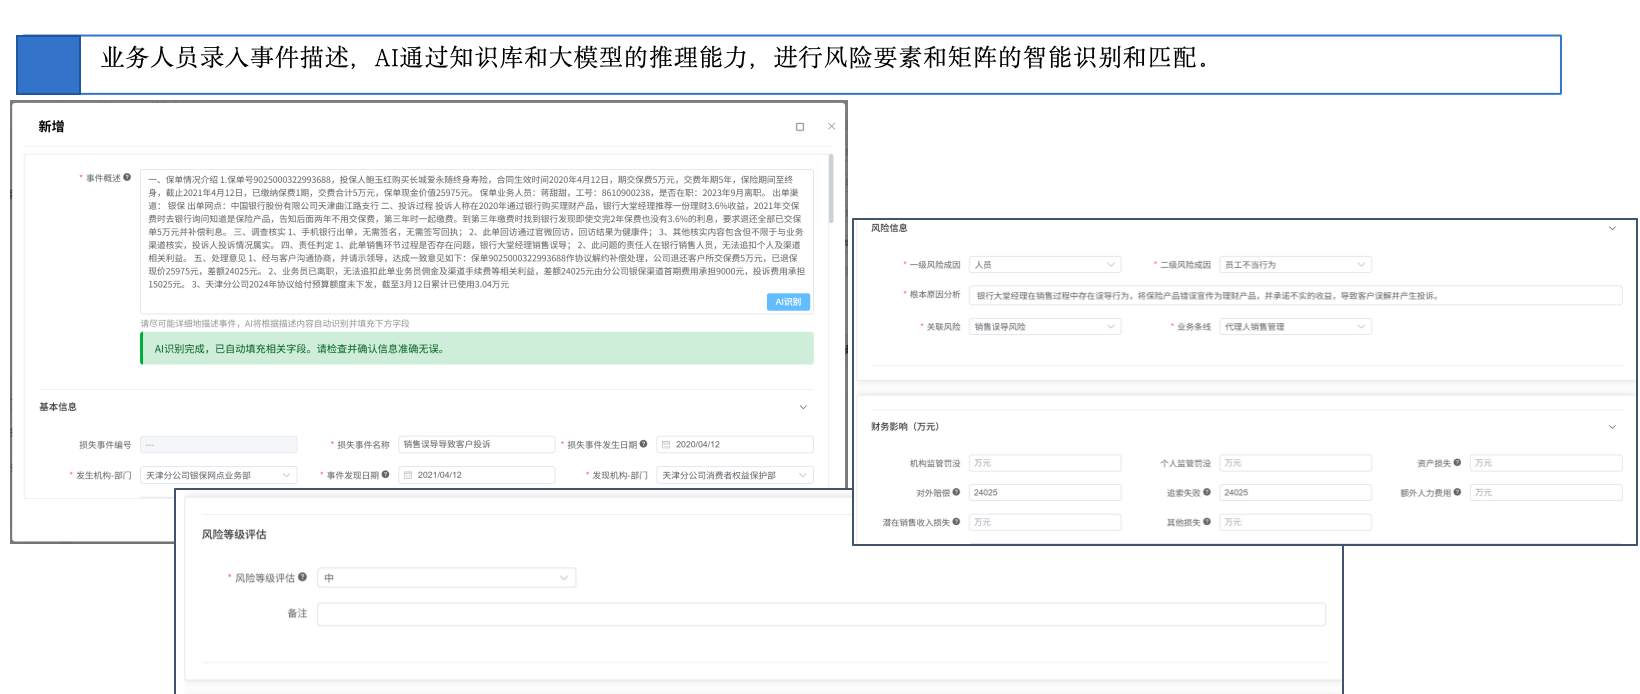Open the 业务条线 dropdown
1640x694 pixels.
[x=1295, y=327]
